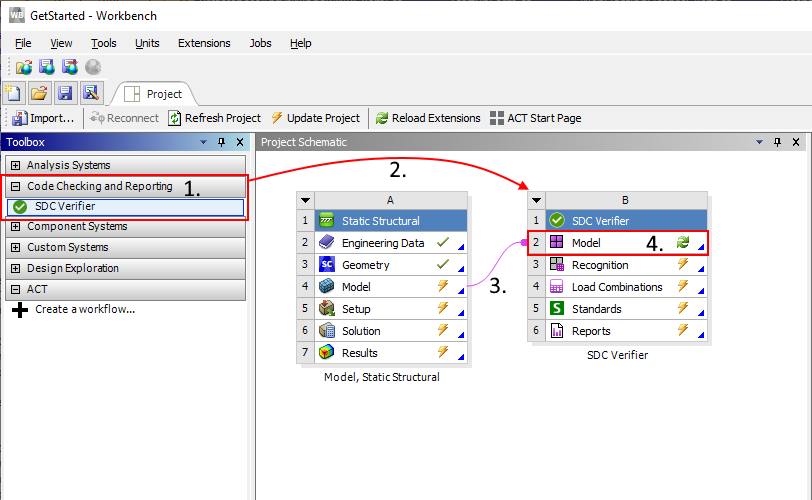Click the Results cell icon in system A
Screen dimensions: 812x500
326,353
